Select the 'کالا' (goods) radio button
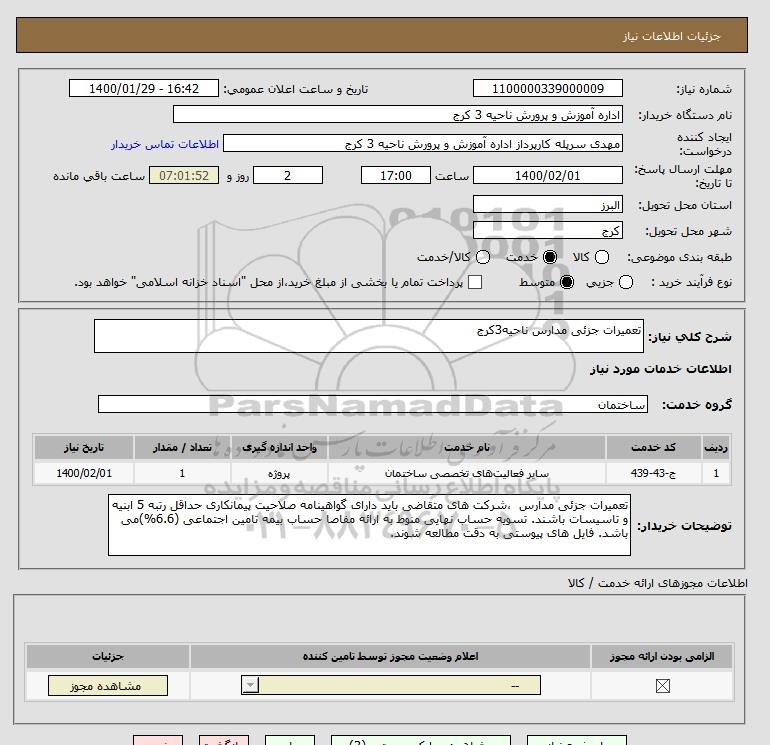 602,257
